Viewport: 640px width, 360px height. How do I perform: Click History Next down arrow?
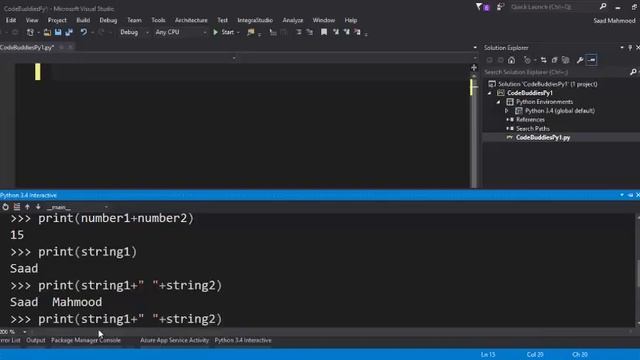(38, 207)
